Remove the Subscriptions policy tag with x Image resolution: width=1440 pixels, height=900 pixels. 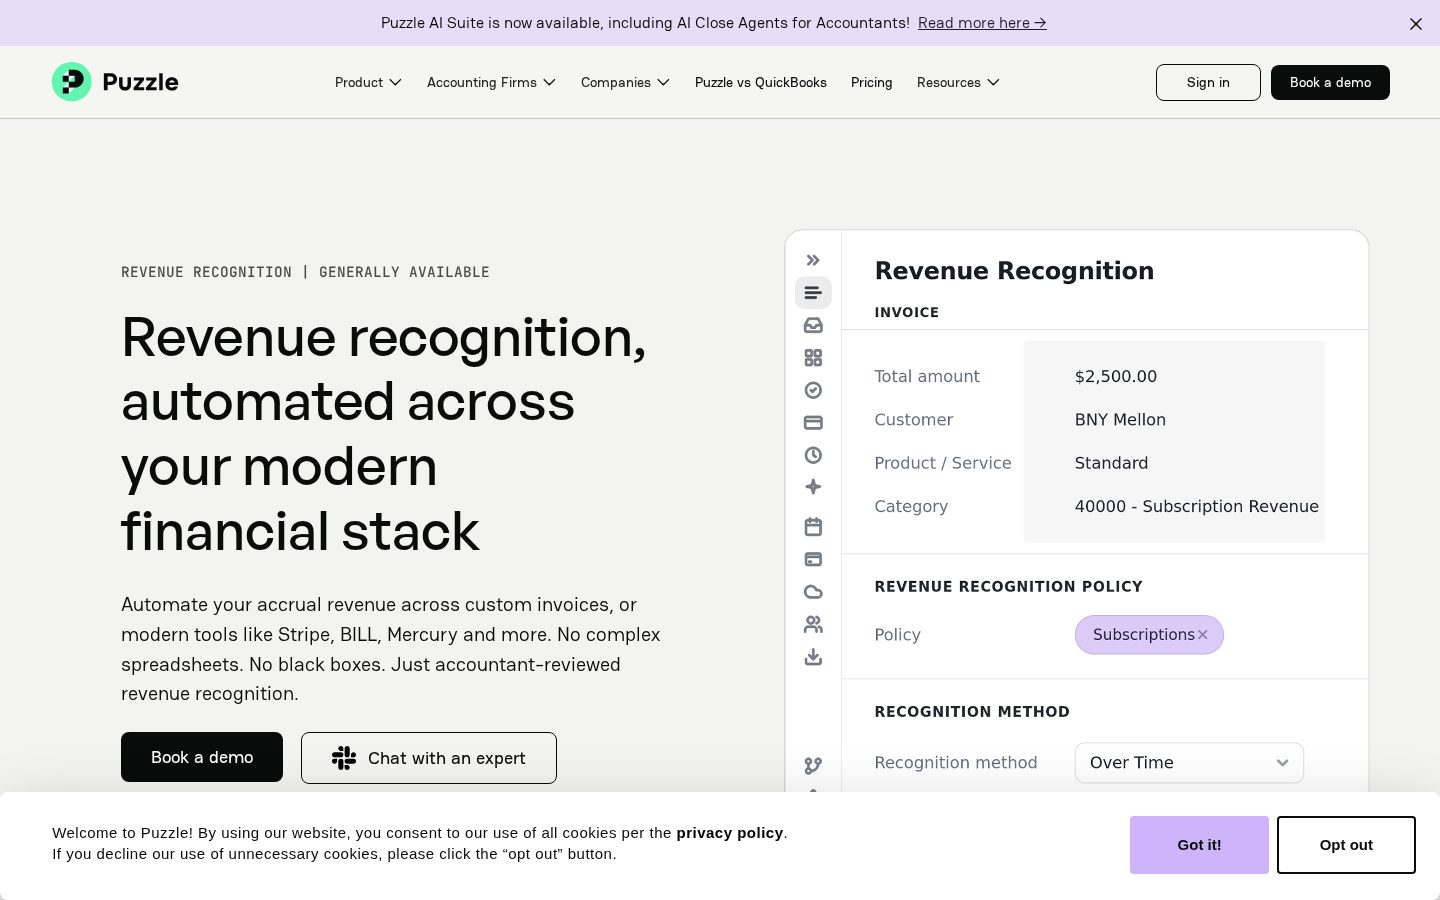[1203, 635]
